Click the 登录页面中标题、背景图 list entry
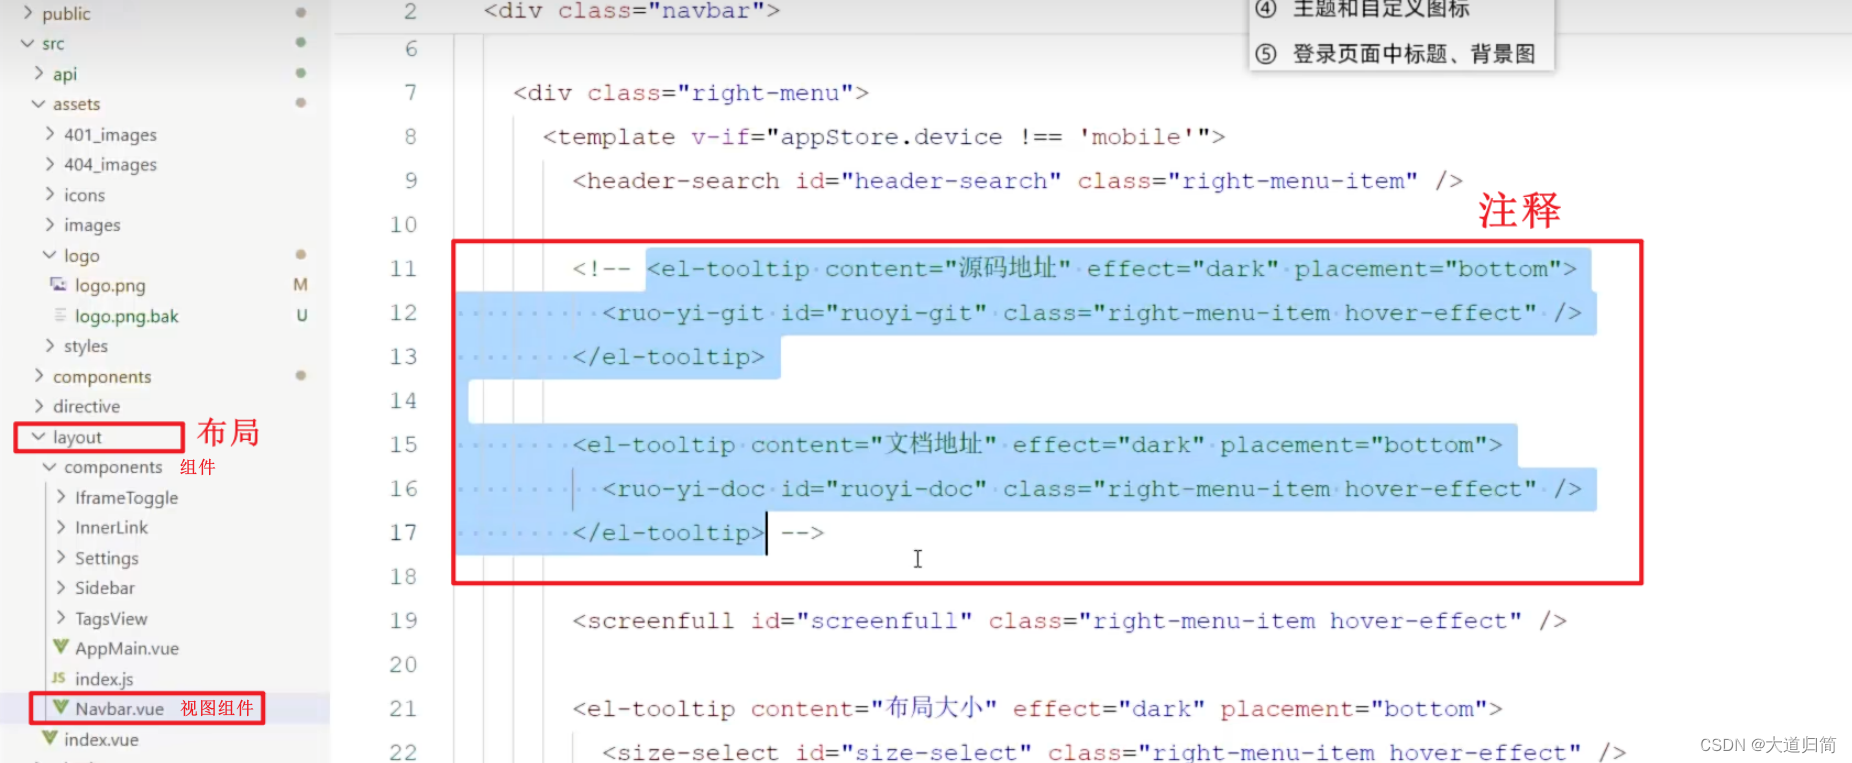Image resolution: width=1852 pixels, height=763 pixels. 1414,54
